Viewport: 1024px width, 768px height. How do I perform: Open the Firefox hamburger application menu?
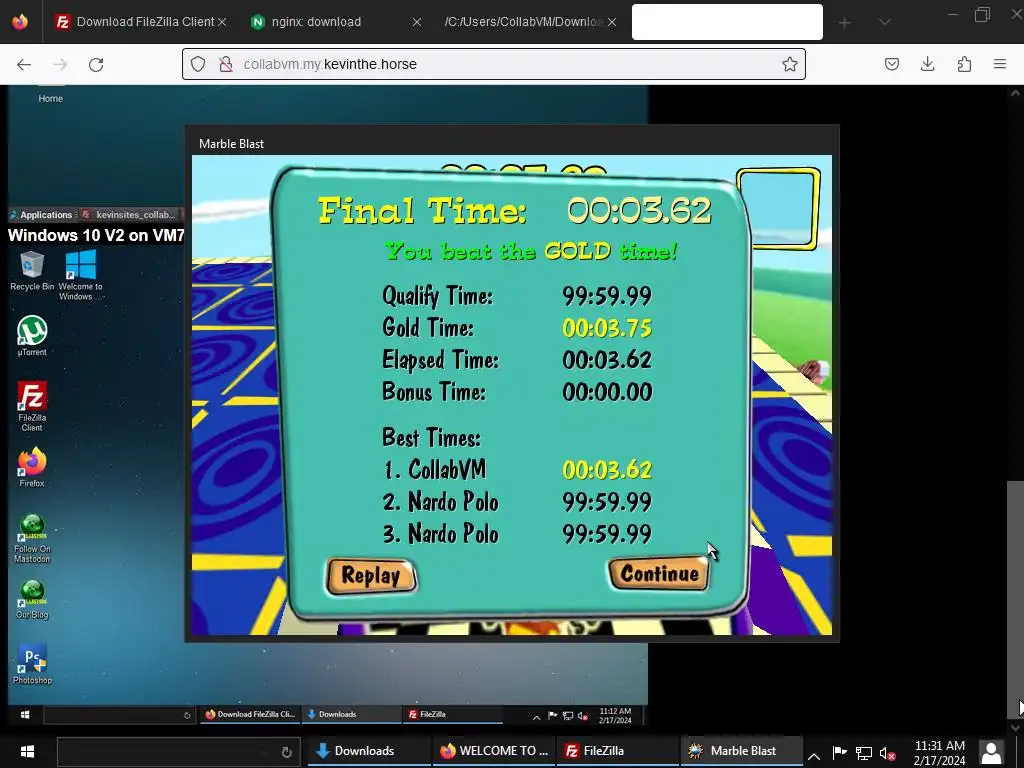(1000, 64)
